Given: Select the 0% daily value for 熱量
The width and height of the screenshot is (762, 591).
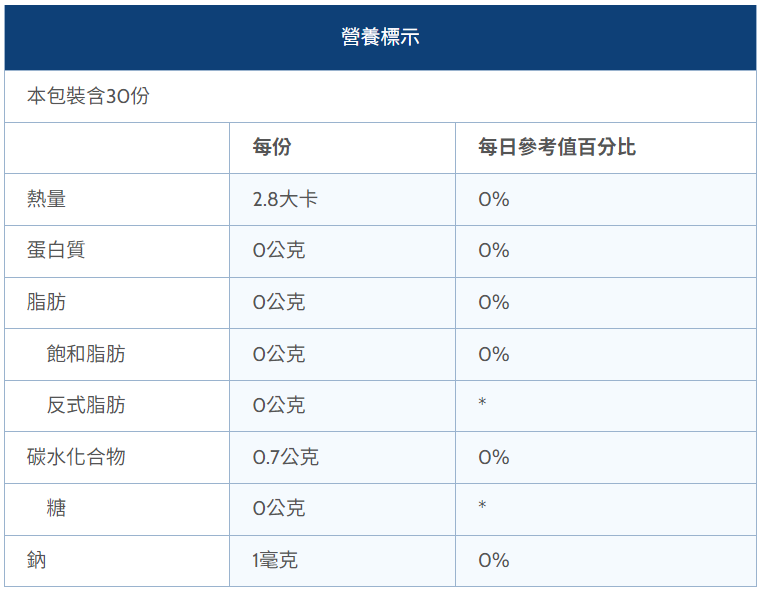Looking at the screenshot, I should point(494,199).
